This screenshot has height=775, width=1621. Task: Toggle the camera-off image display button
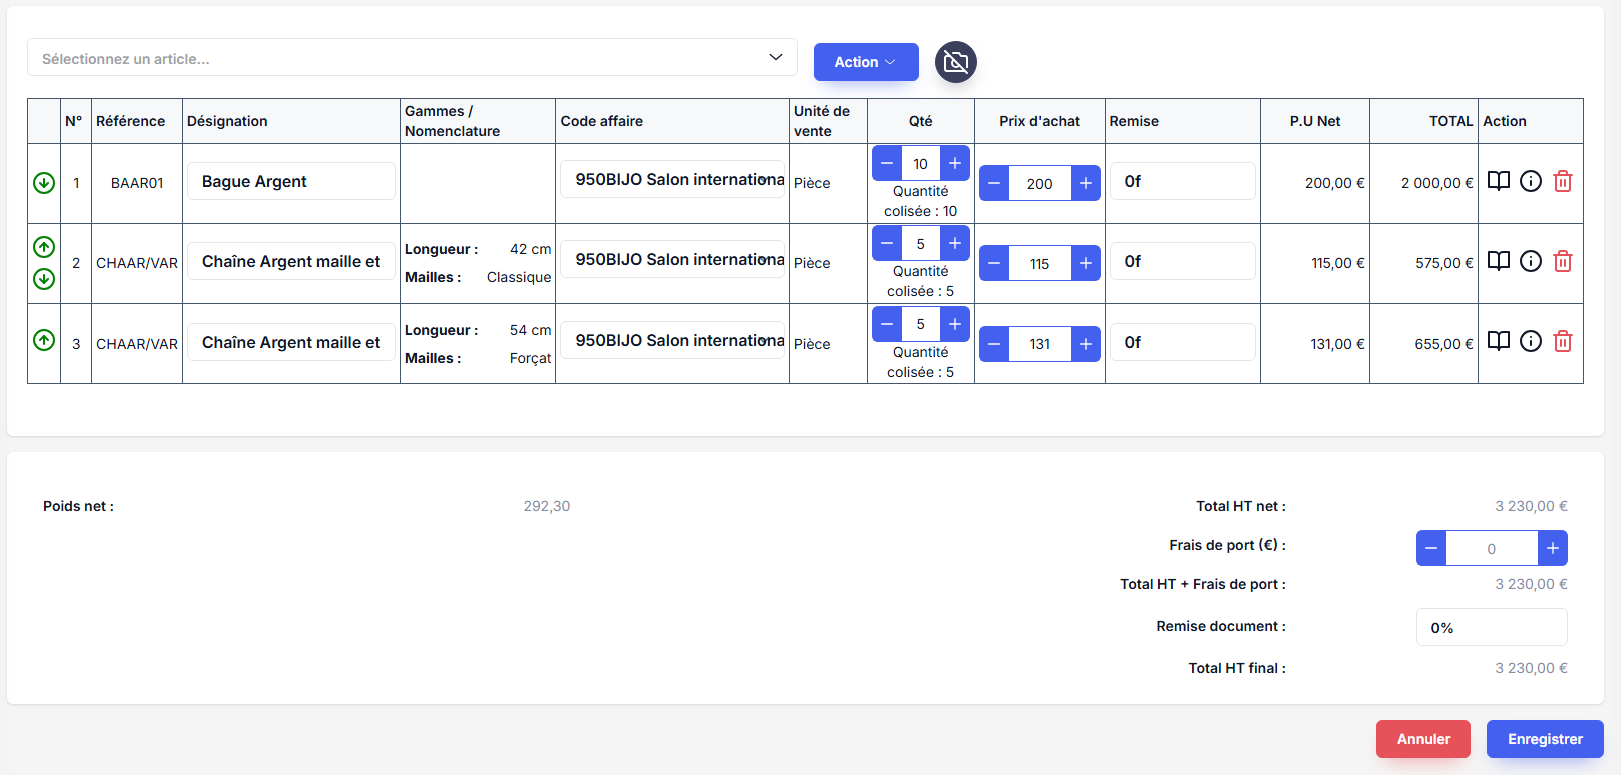[955, 62]
